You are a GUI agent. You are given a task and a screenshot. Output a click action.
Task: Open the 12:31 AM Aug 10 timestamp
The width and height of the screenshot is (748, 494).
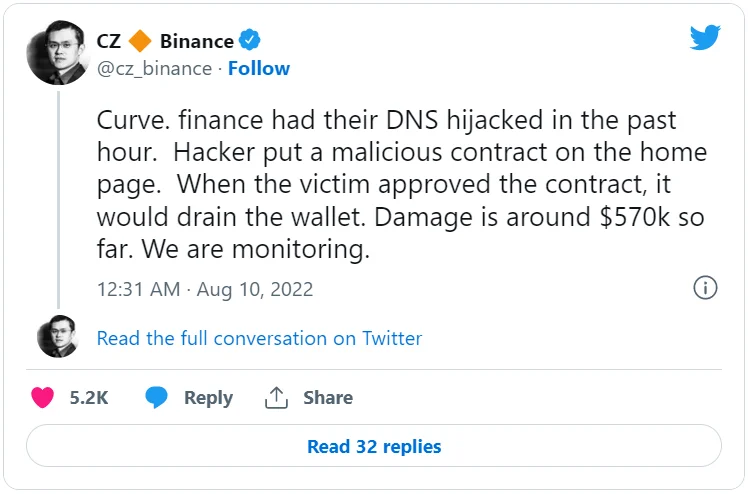(205, 289)
